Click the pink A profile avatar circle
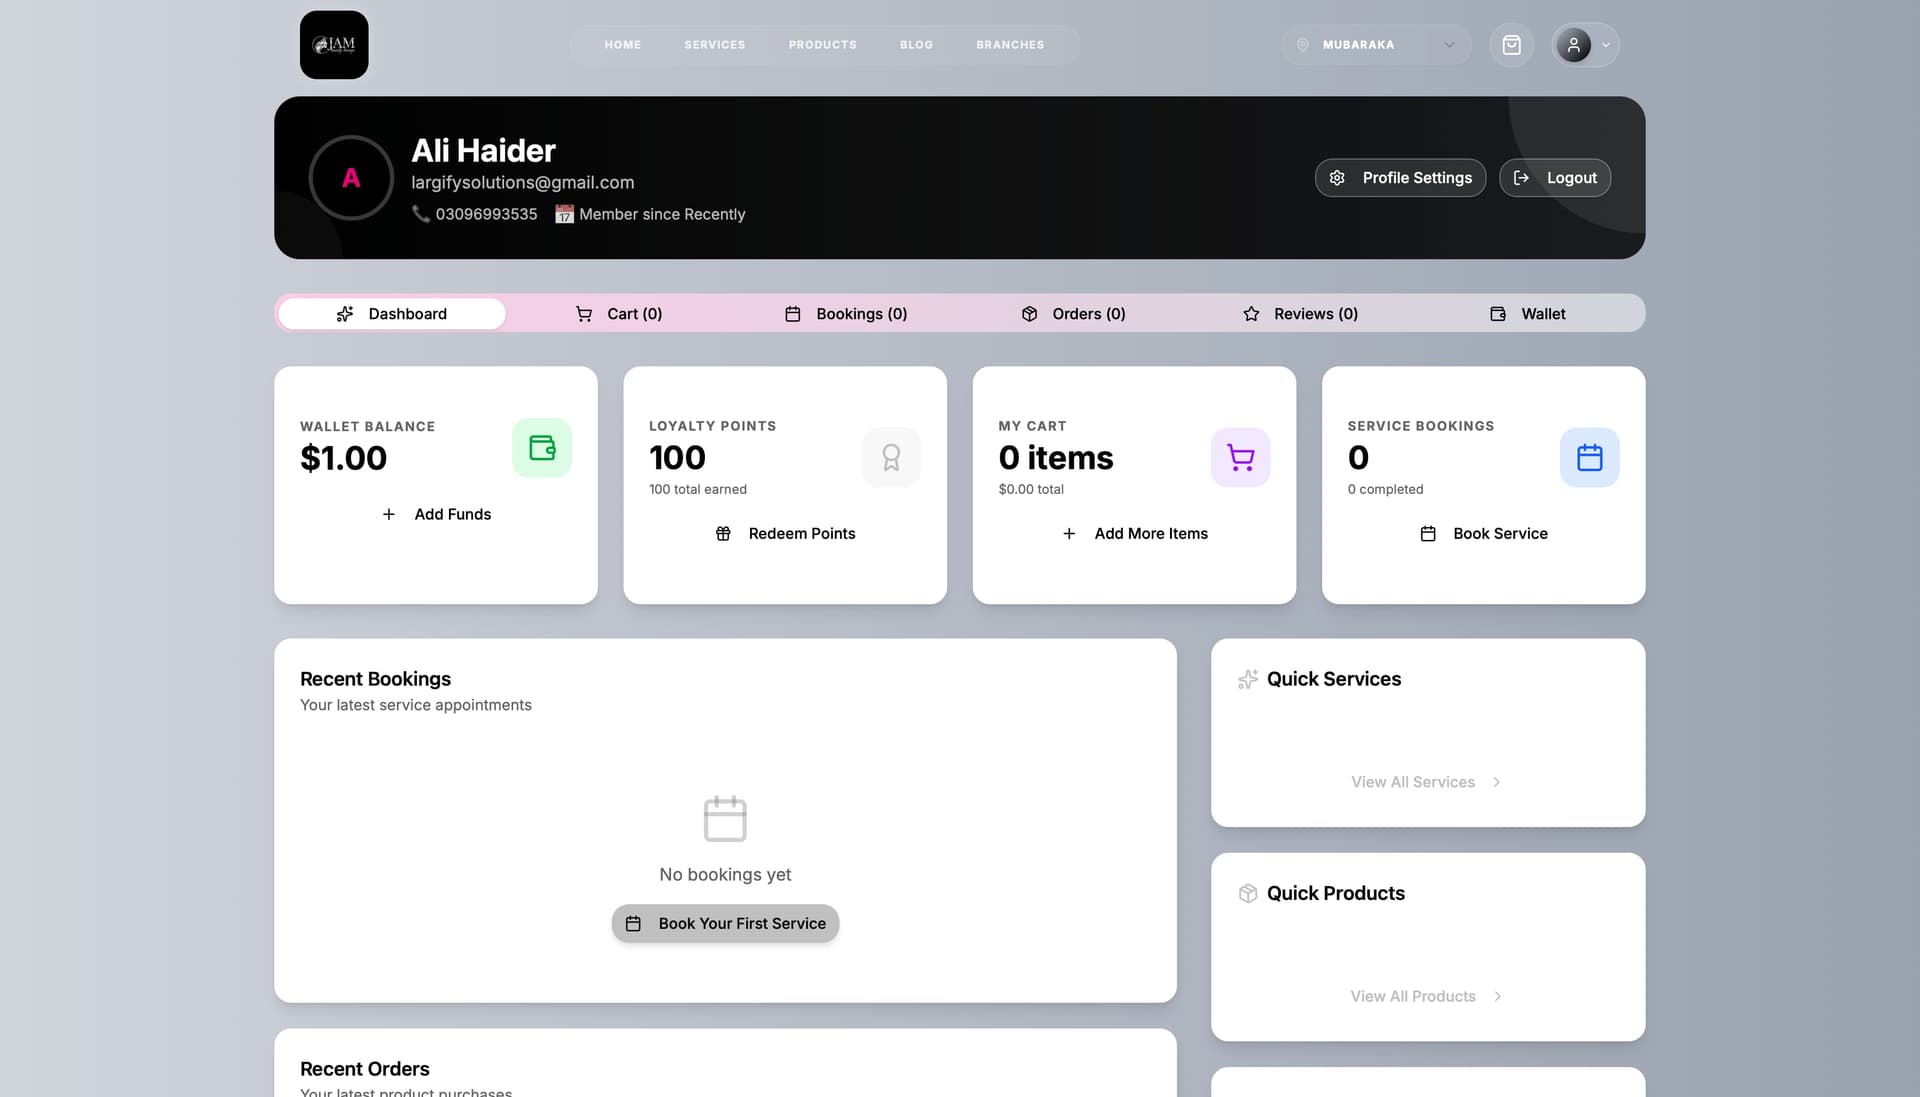The width and height of the screenshot is (1920, 1097). 351,177
